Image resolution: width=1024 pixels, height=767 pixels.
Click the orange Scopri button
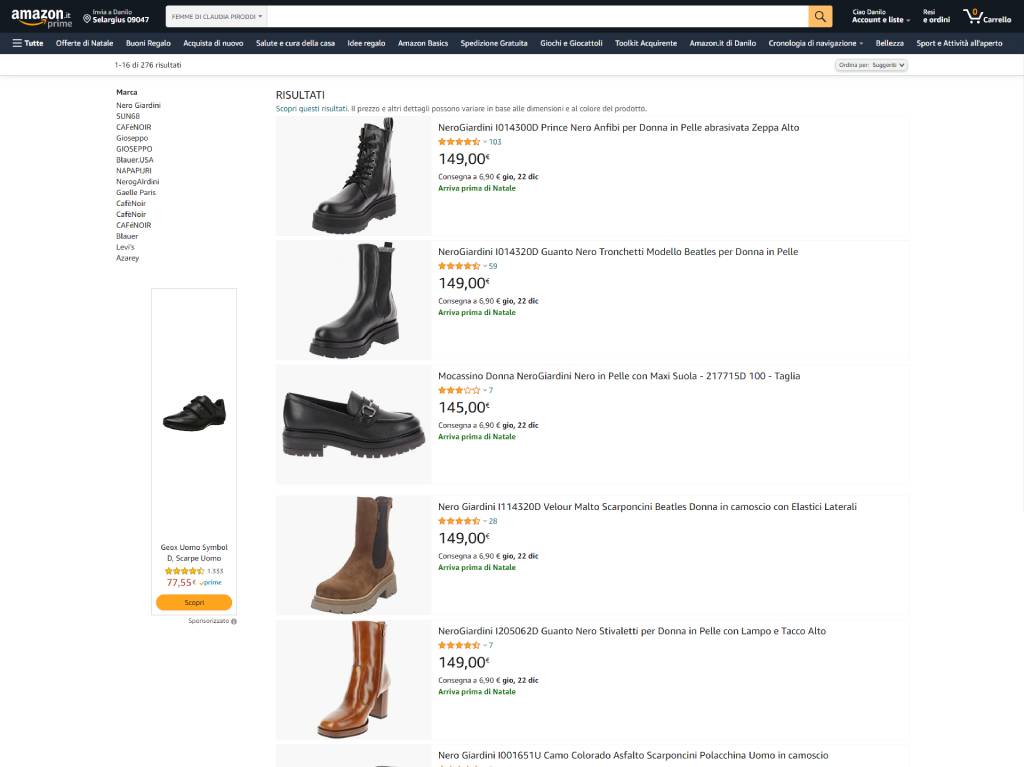pos(194,602)
